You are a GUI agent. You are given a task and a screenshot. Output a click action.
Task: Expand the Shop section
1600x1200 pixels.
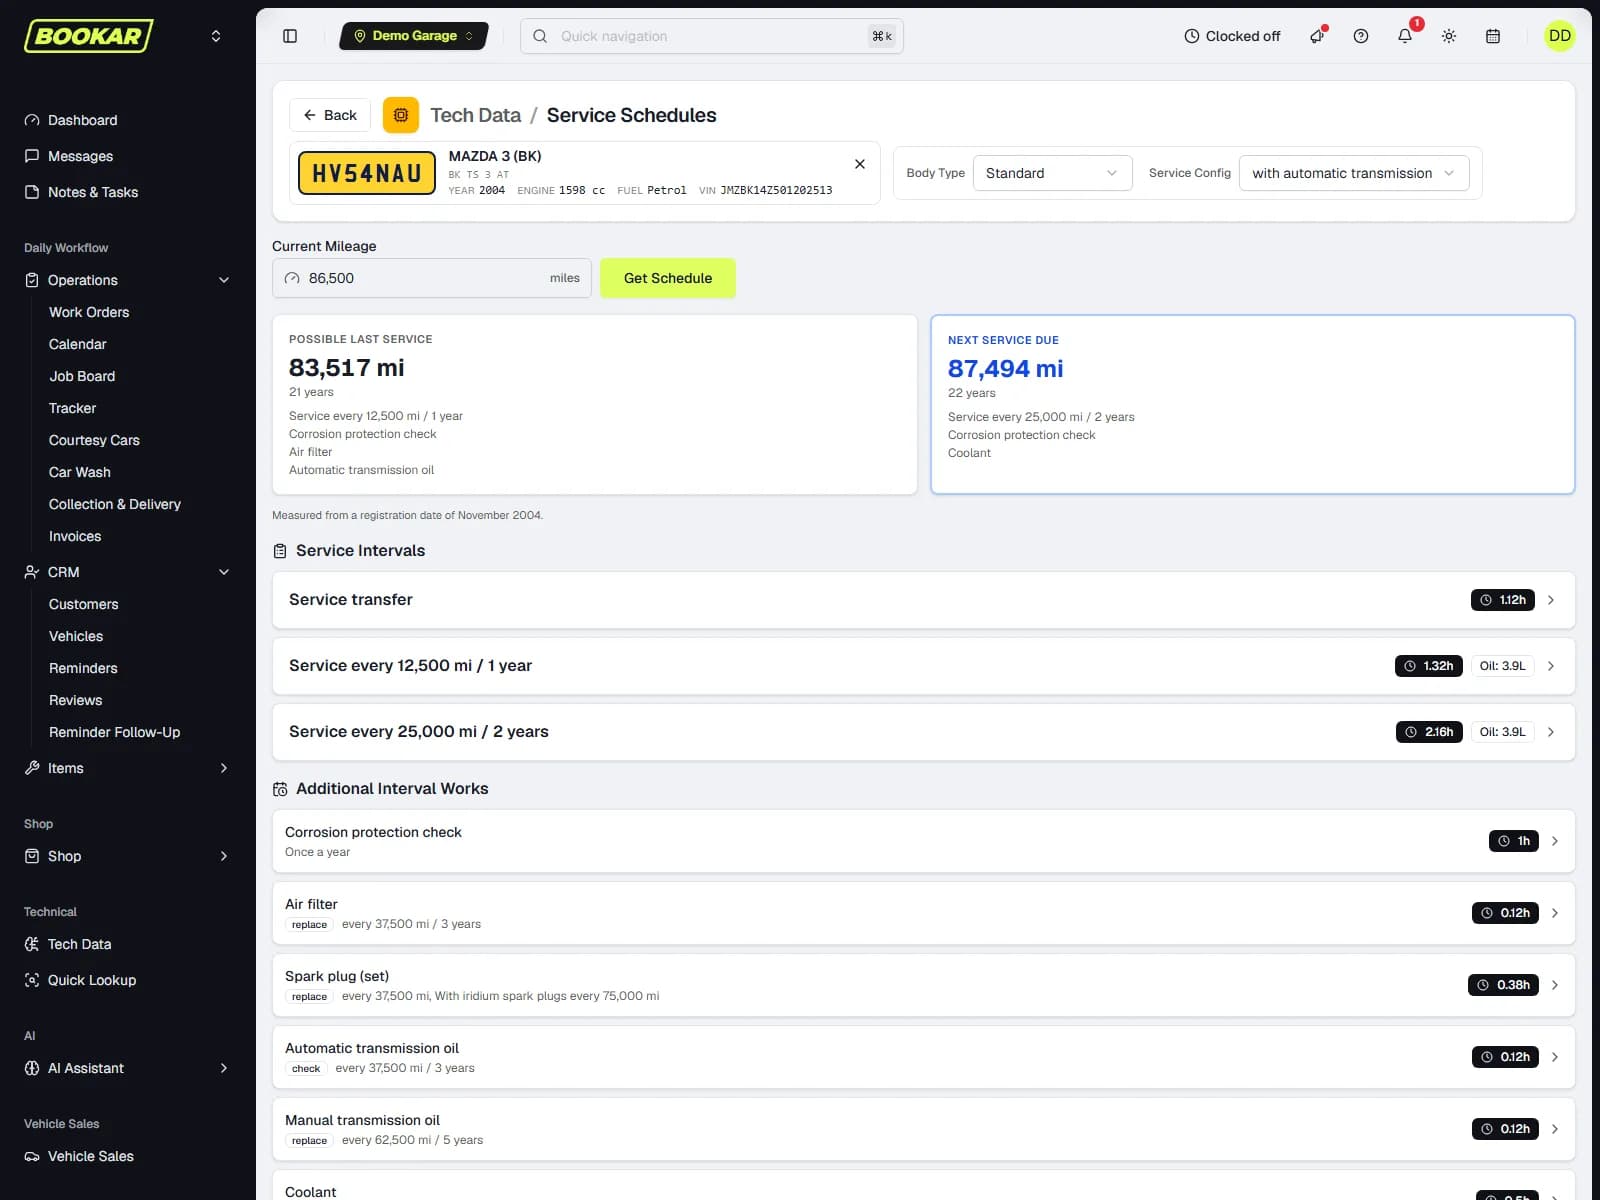[x=128, y=856]
